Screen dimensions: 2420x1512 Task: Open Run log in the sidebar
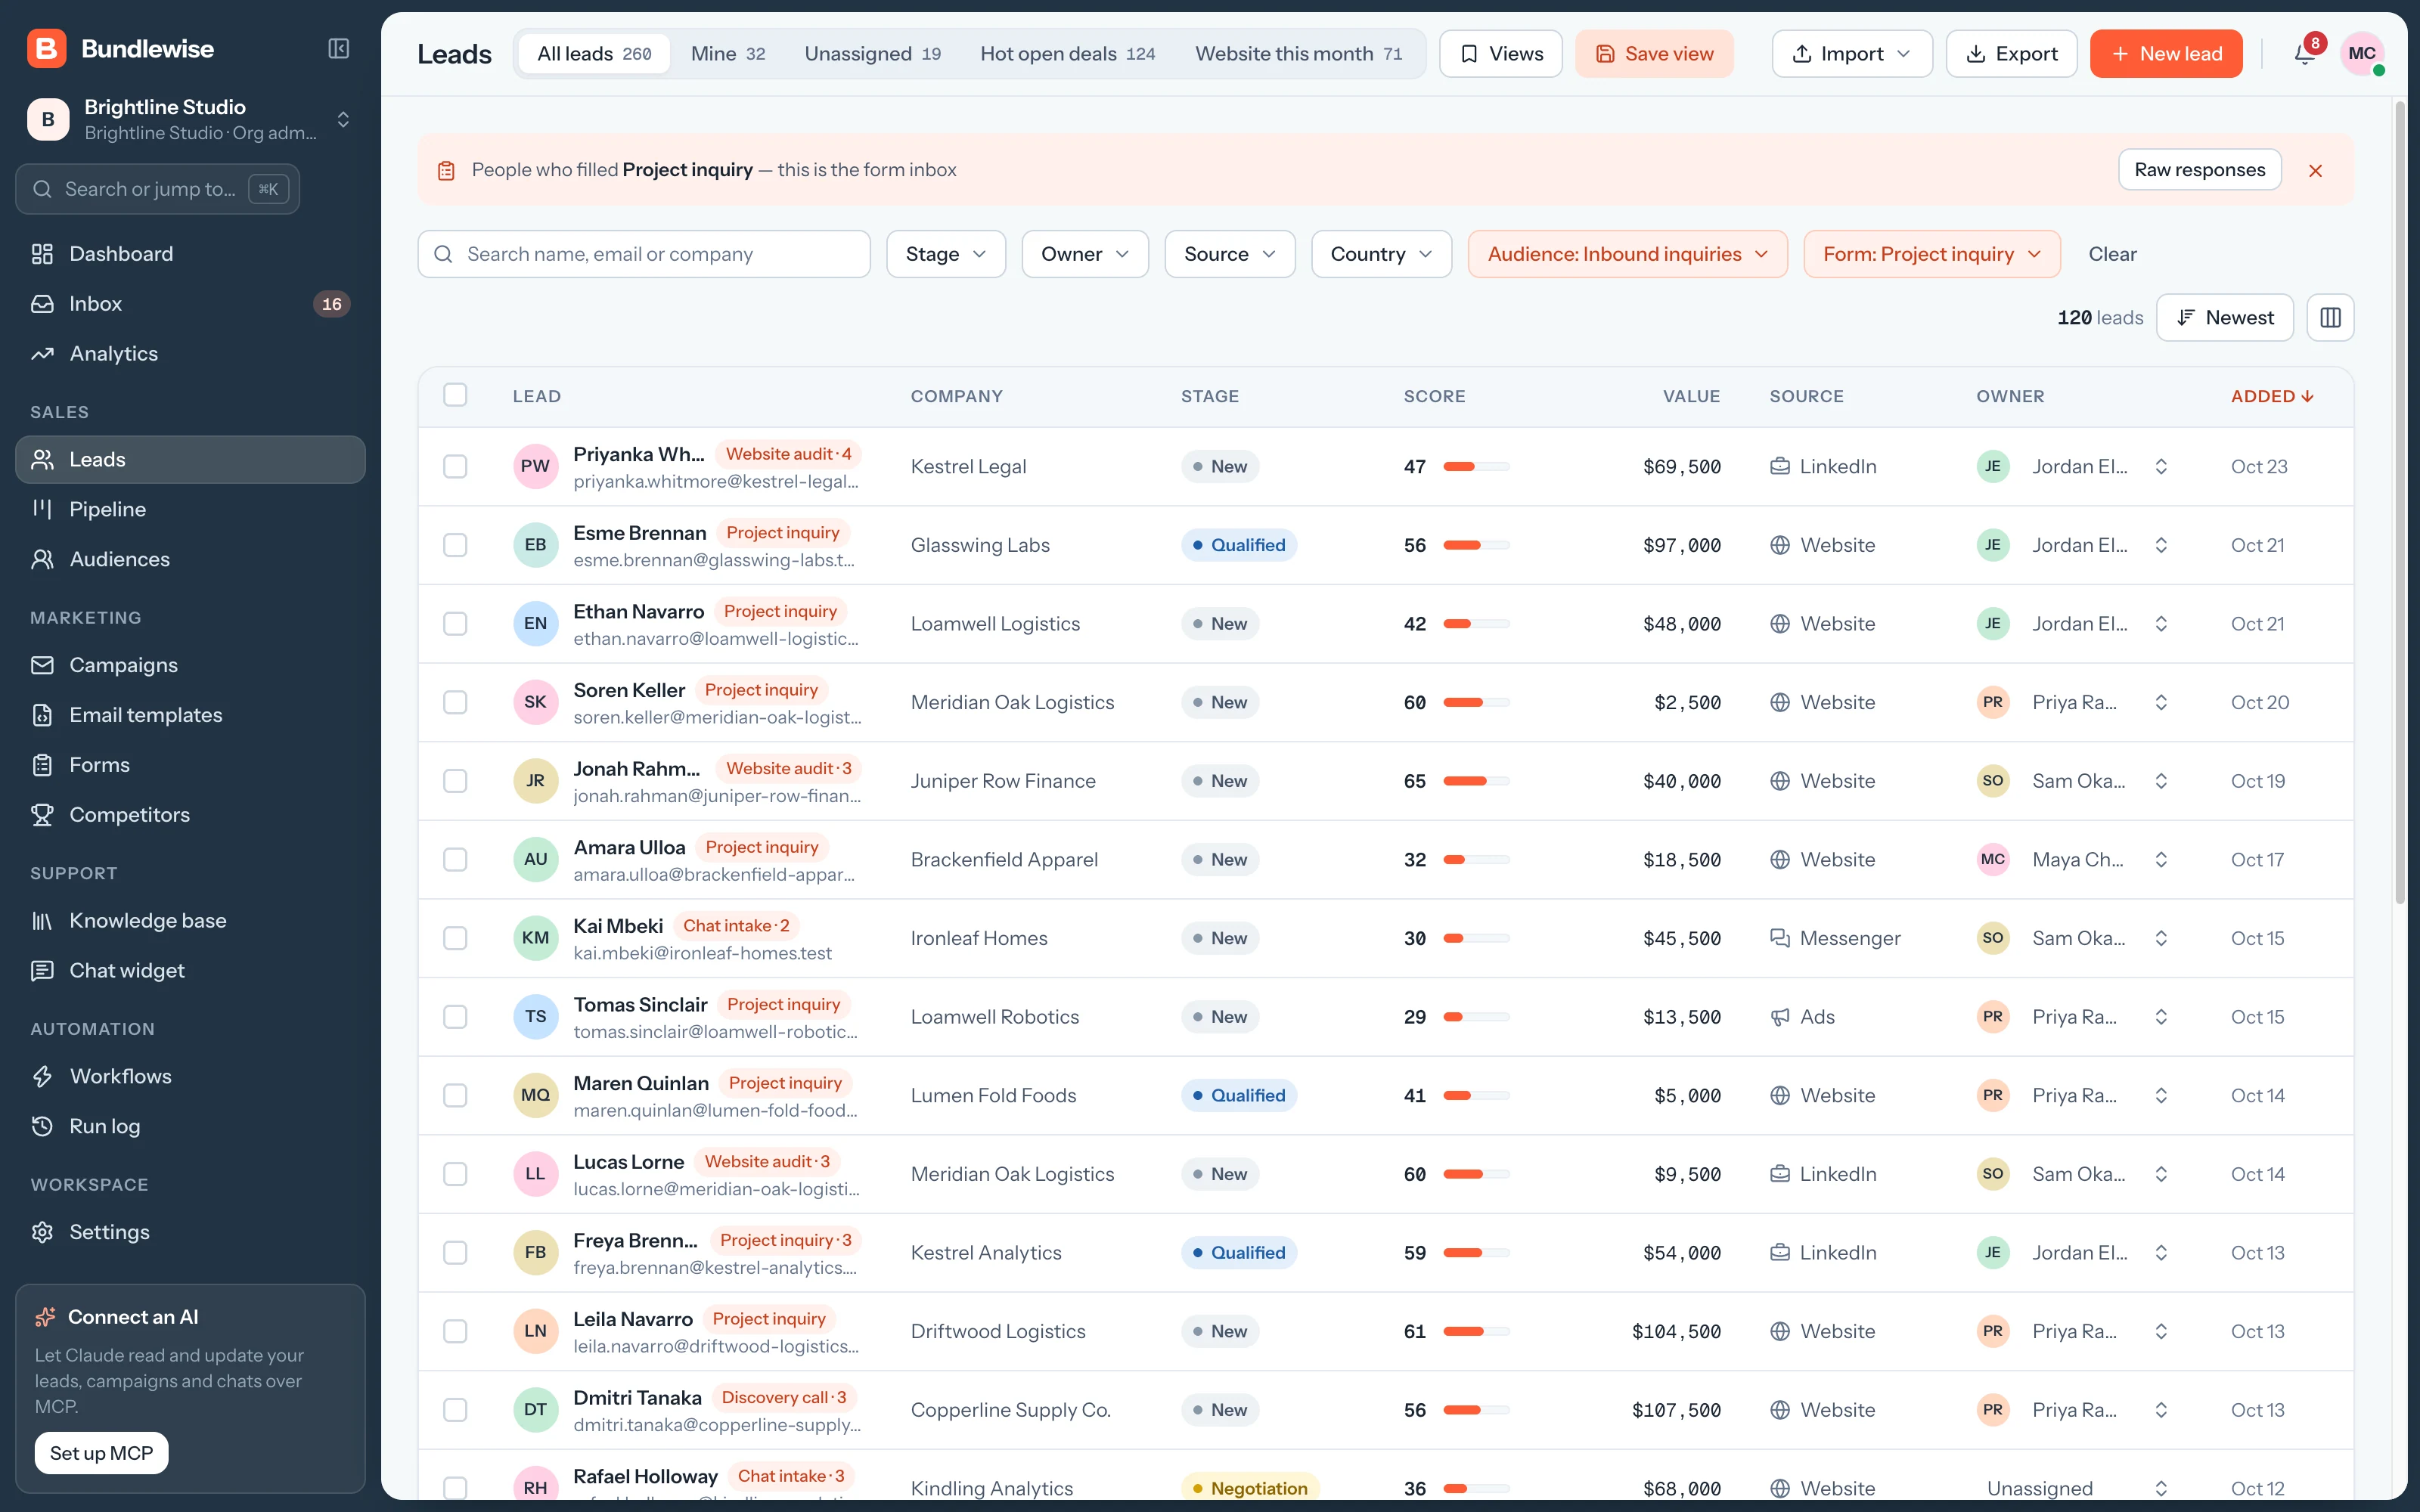[x=190, y=1126]
